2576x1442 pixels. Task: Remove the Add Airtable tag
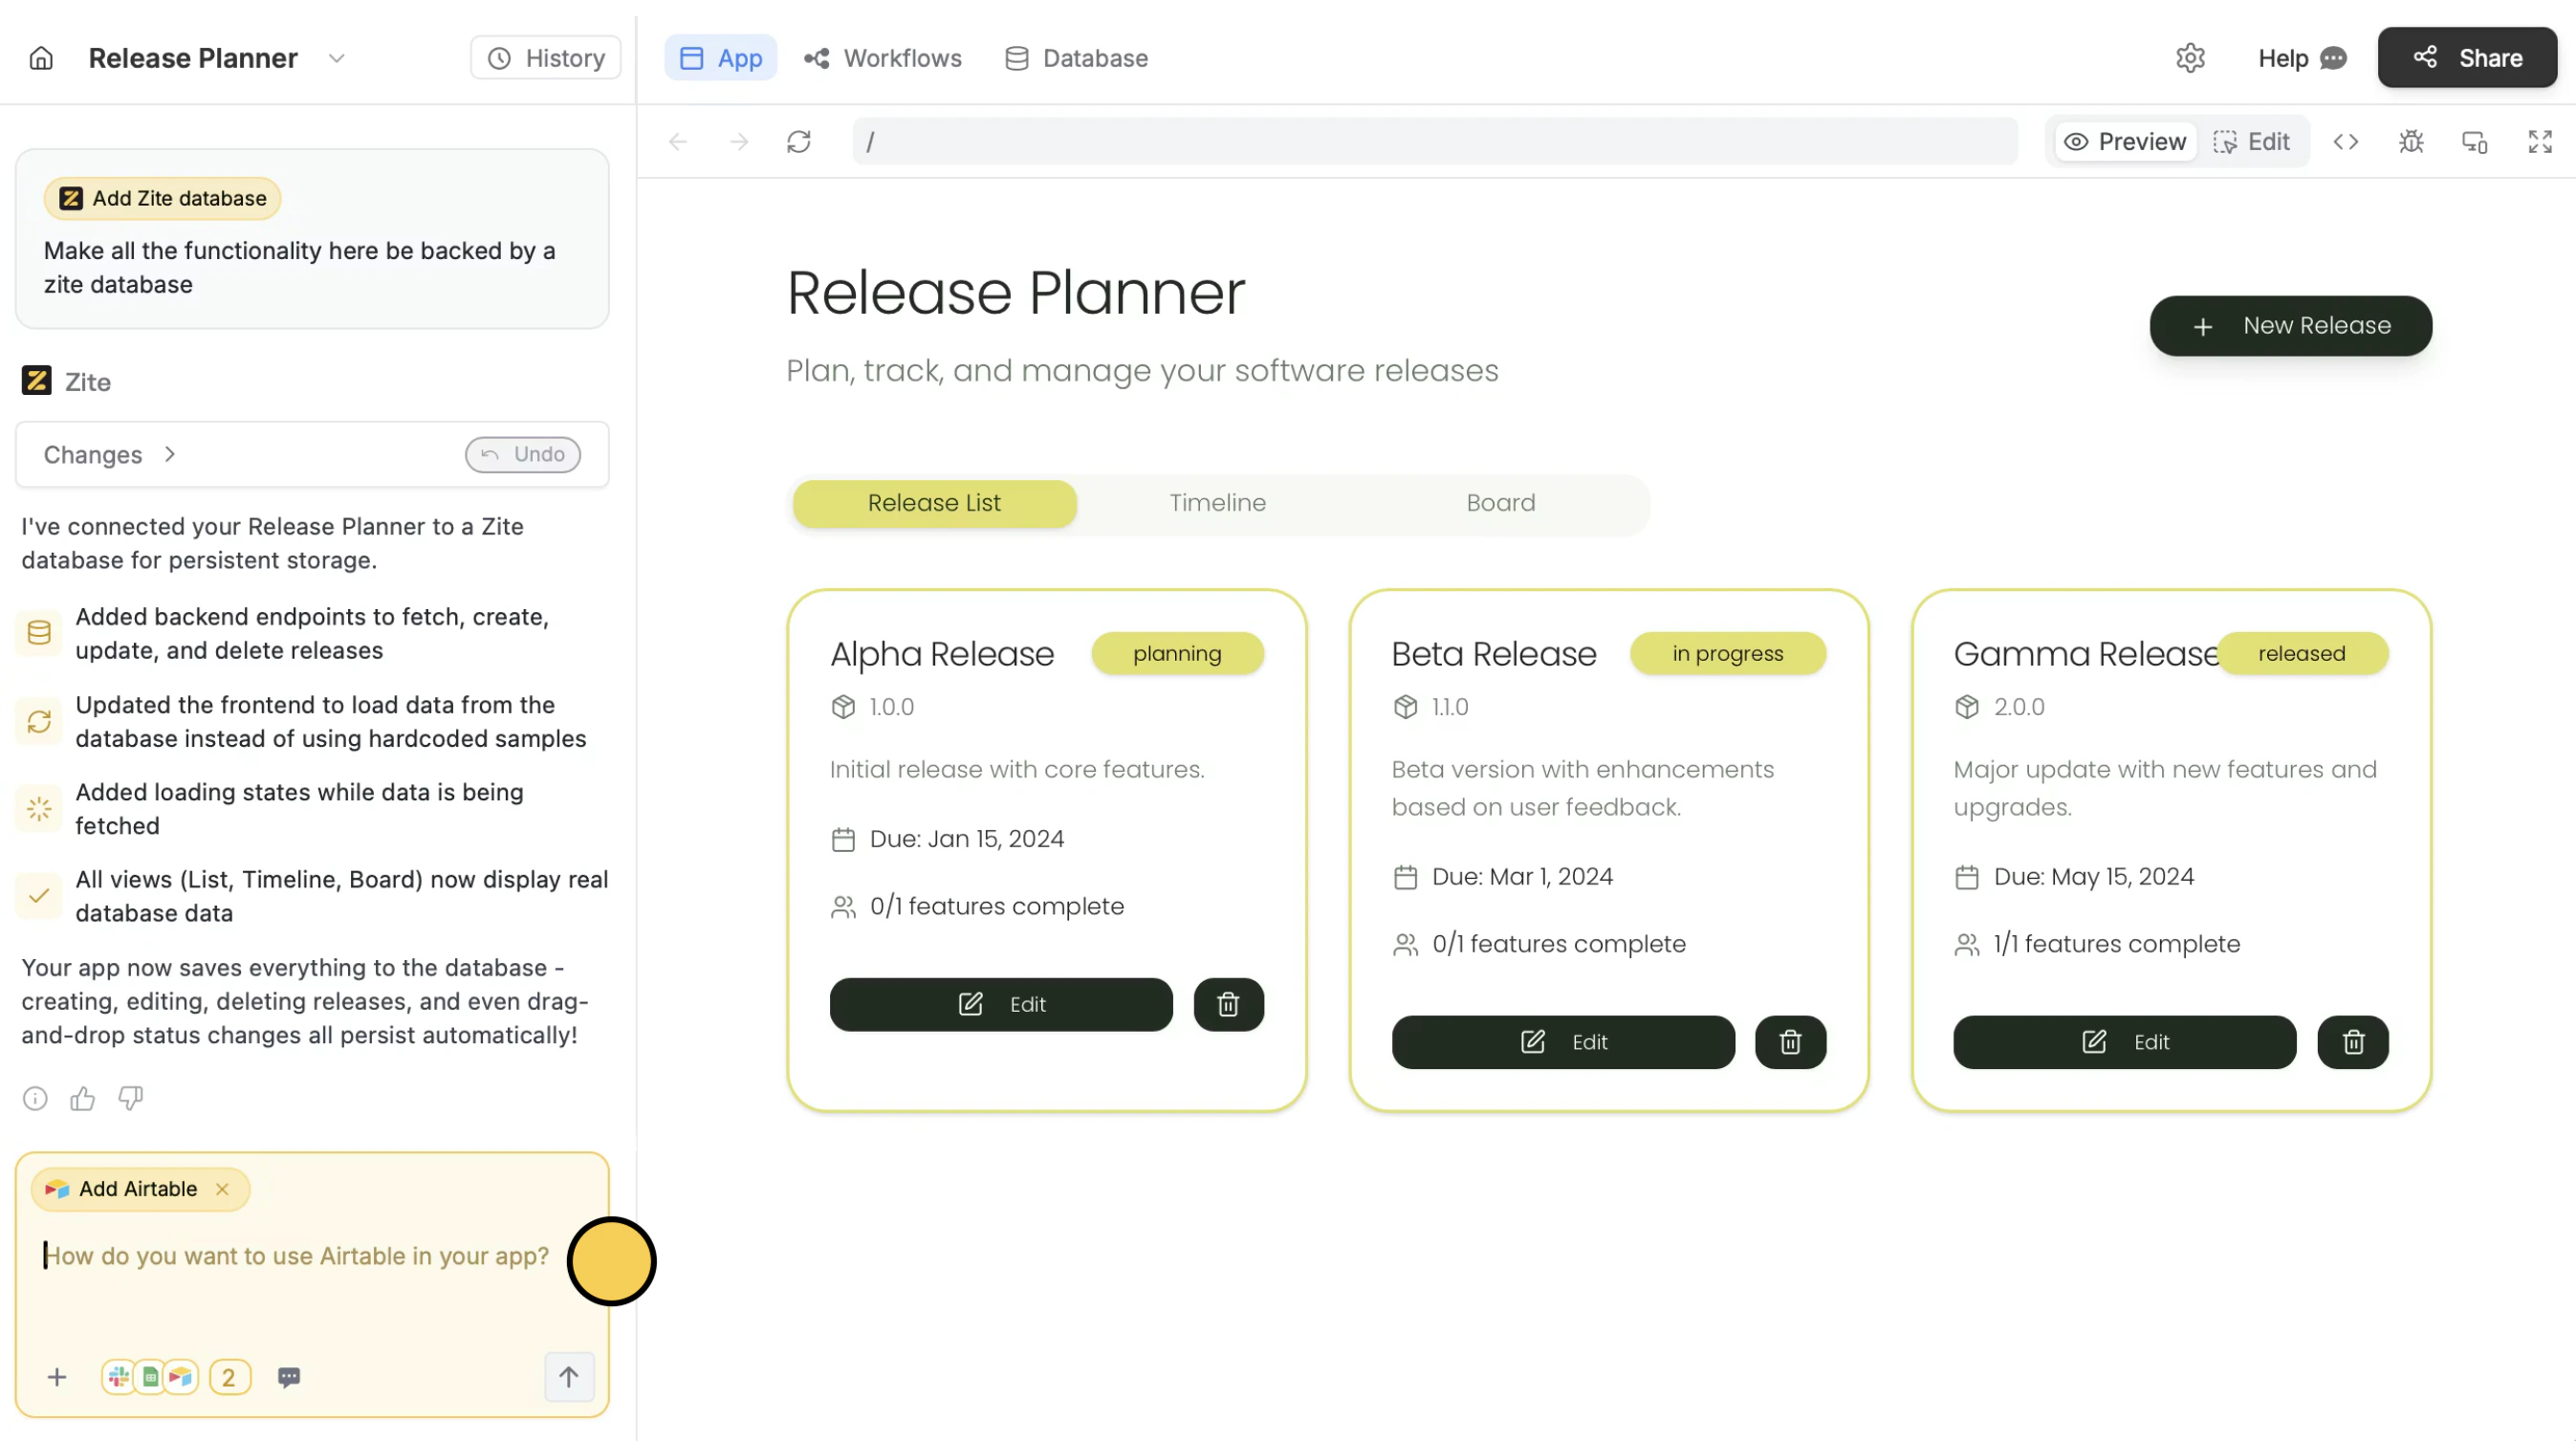(x=222, y=1189)
